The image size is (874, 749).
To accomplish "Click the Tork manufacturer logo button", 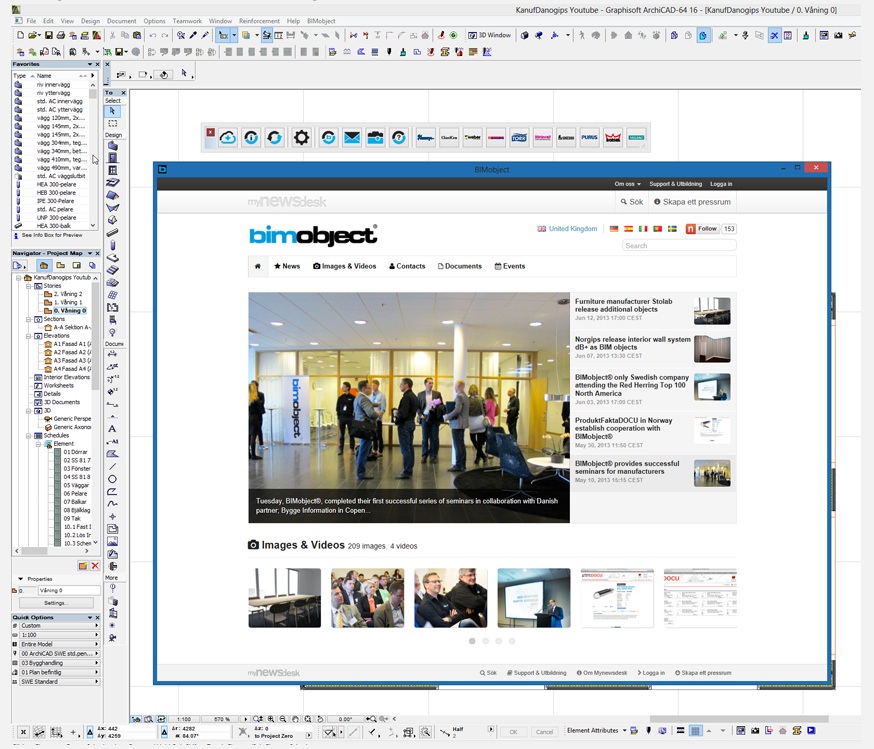I will [x=519, y=137].
